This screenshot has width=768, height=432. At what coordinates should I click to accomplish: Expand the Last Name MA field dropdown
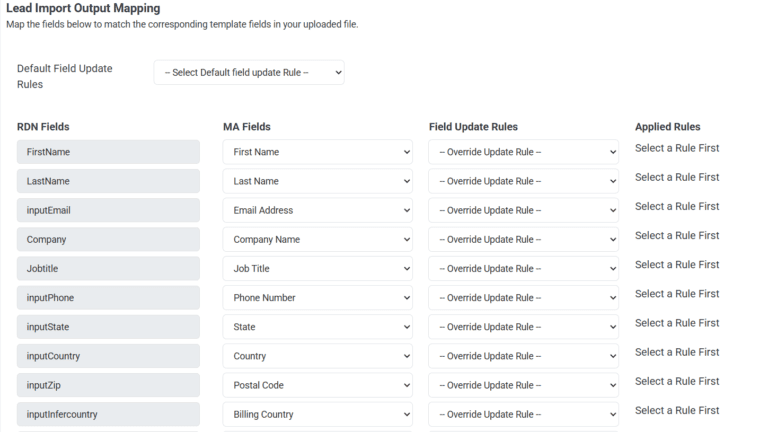pos(317,181)
